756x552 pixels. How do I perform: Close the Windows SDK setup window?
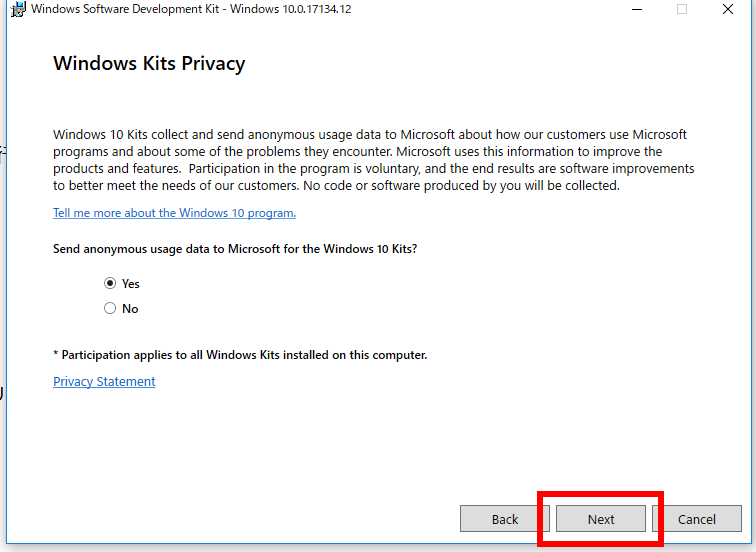point(728,9)
